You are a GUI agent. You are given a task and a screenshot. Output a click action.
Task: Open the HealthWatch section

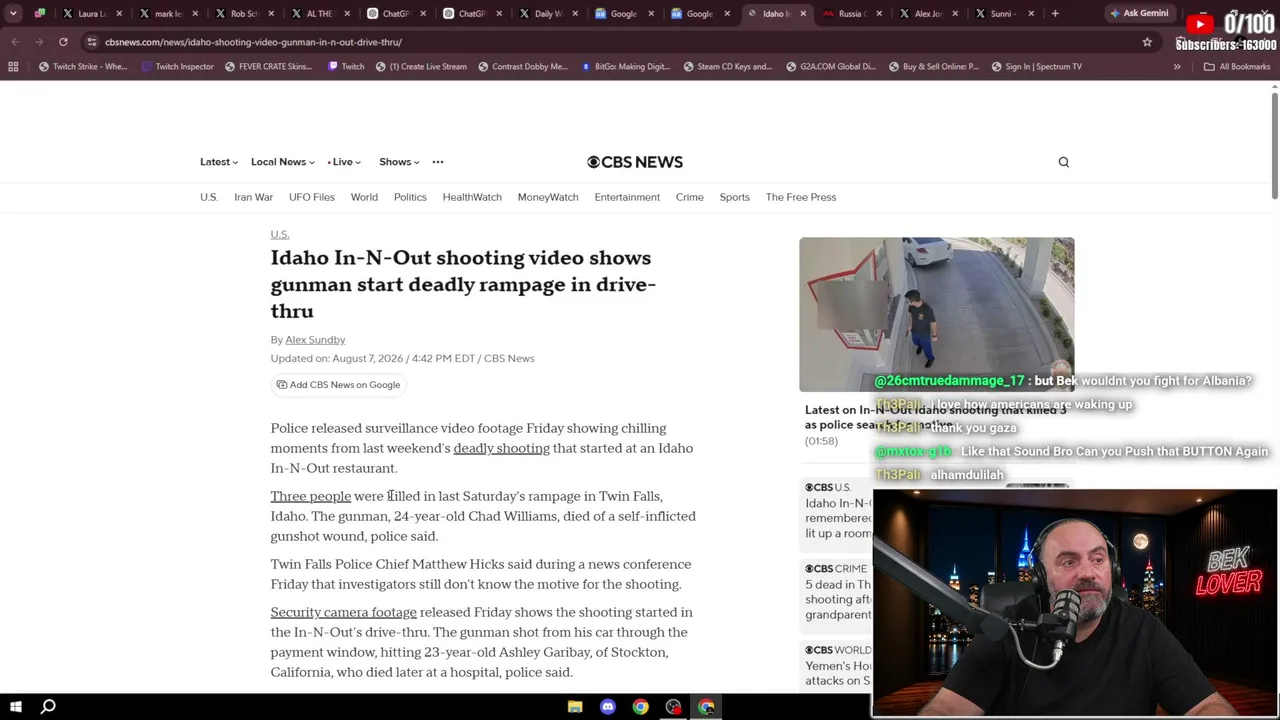(x=472, y=197)
